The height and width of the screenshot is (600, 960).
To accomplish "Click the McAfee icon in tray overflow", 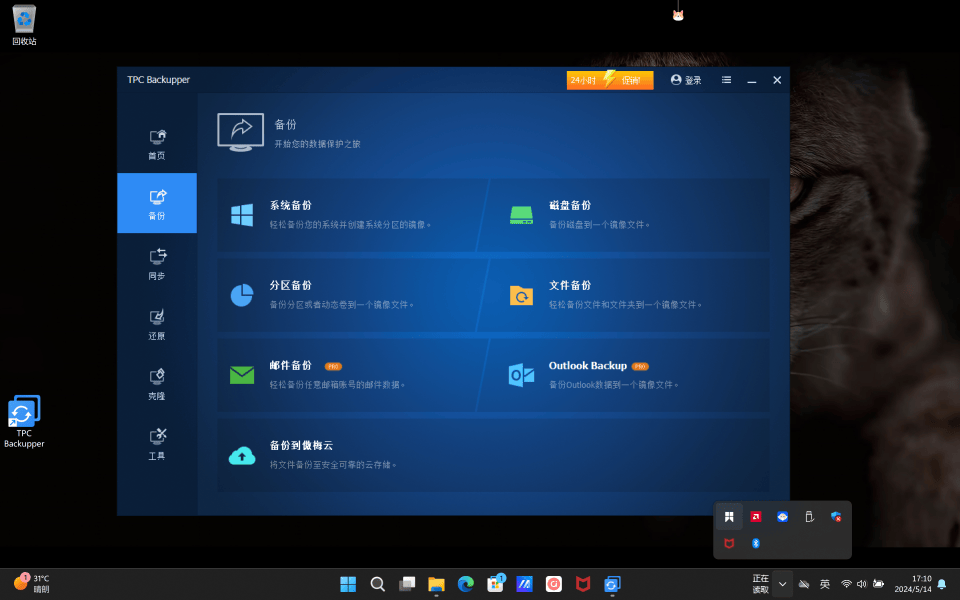I will 729,543.
